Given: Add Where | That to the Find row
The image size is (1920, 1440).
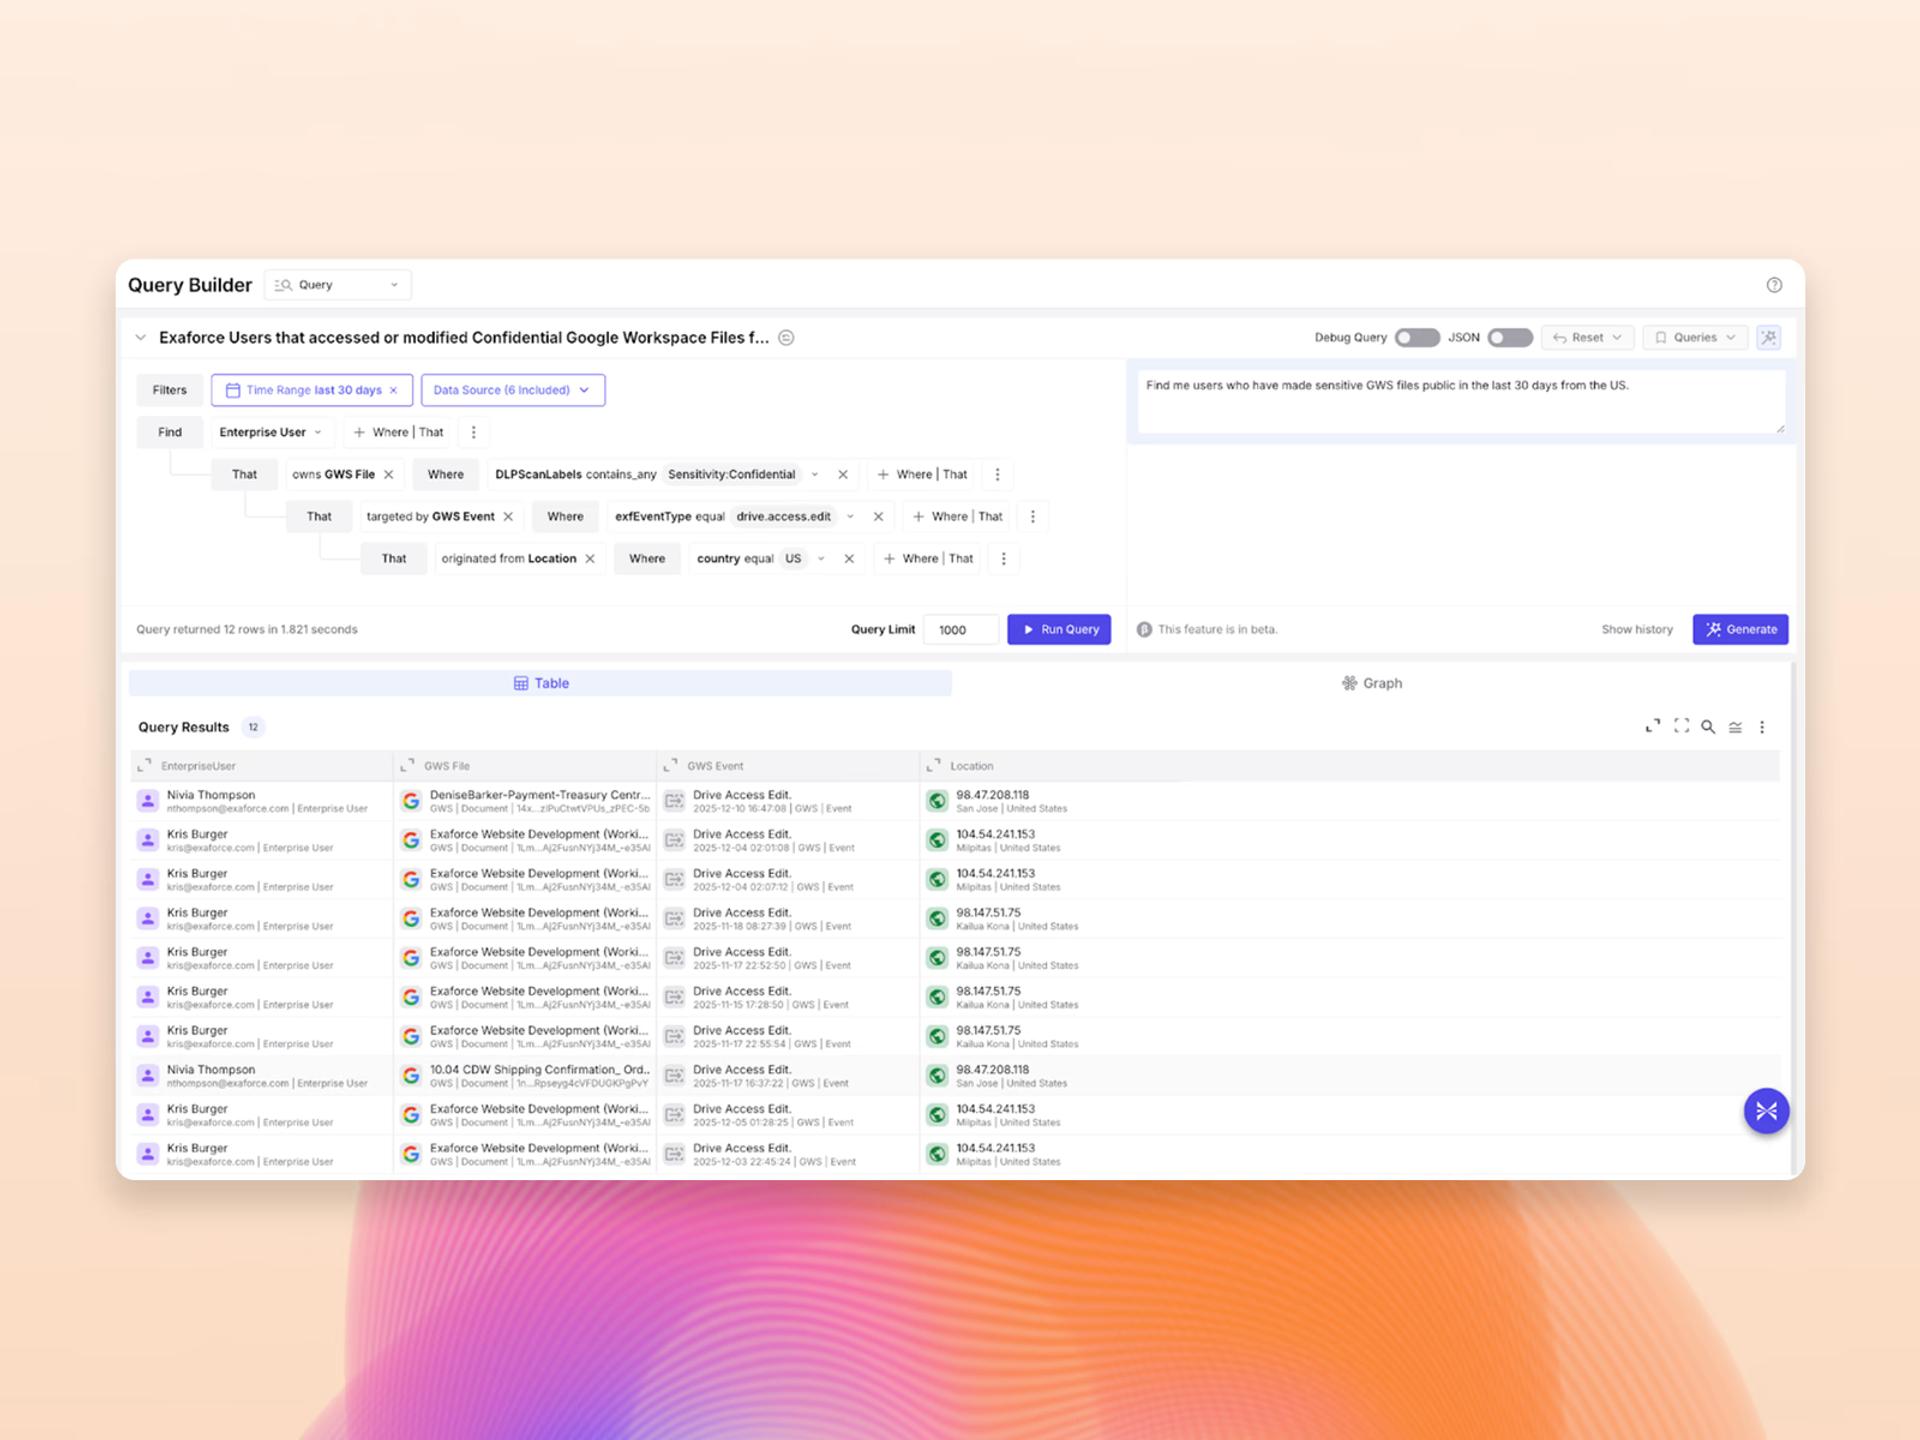Looking at the screenshot, I should 398,433.
